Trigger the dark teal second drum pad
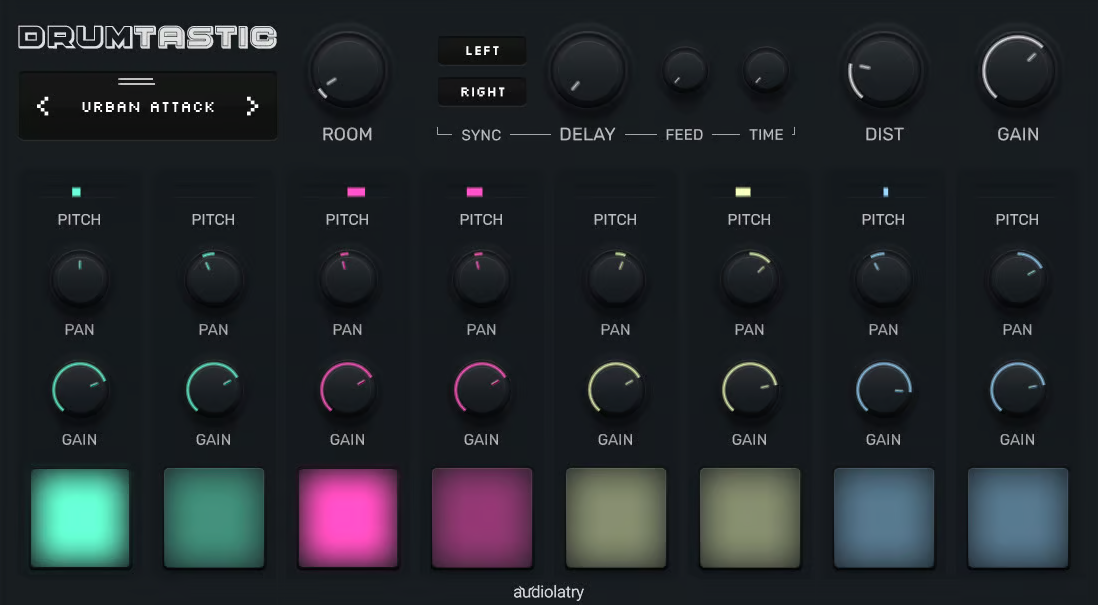 214,518
